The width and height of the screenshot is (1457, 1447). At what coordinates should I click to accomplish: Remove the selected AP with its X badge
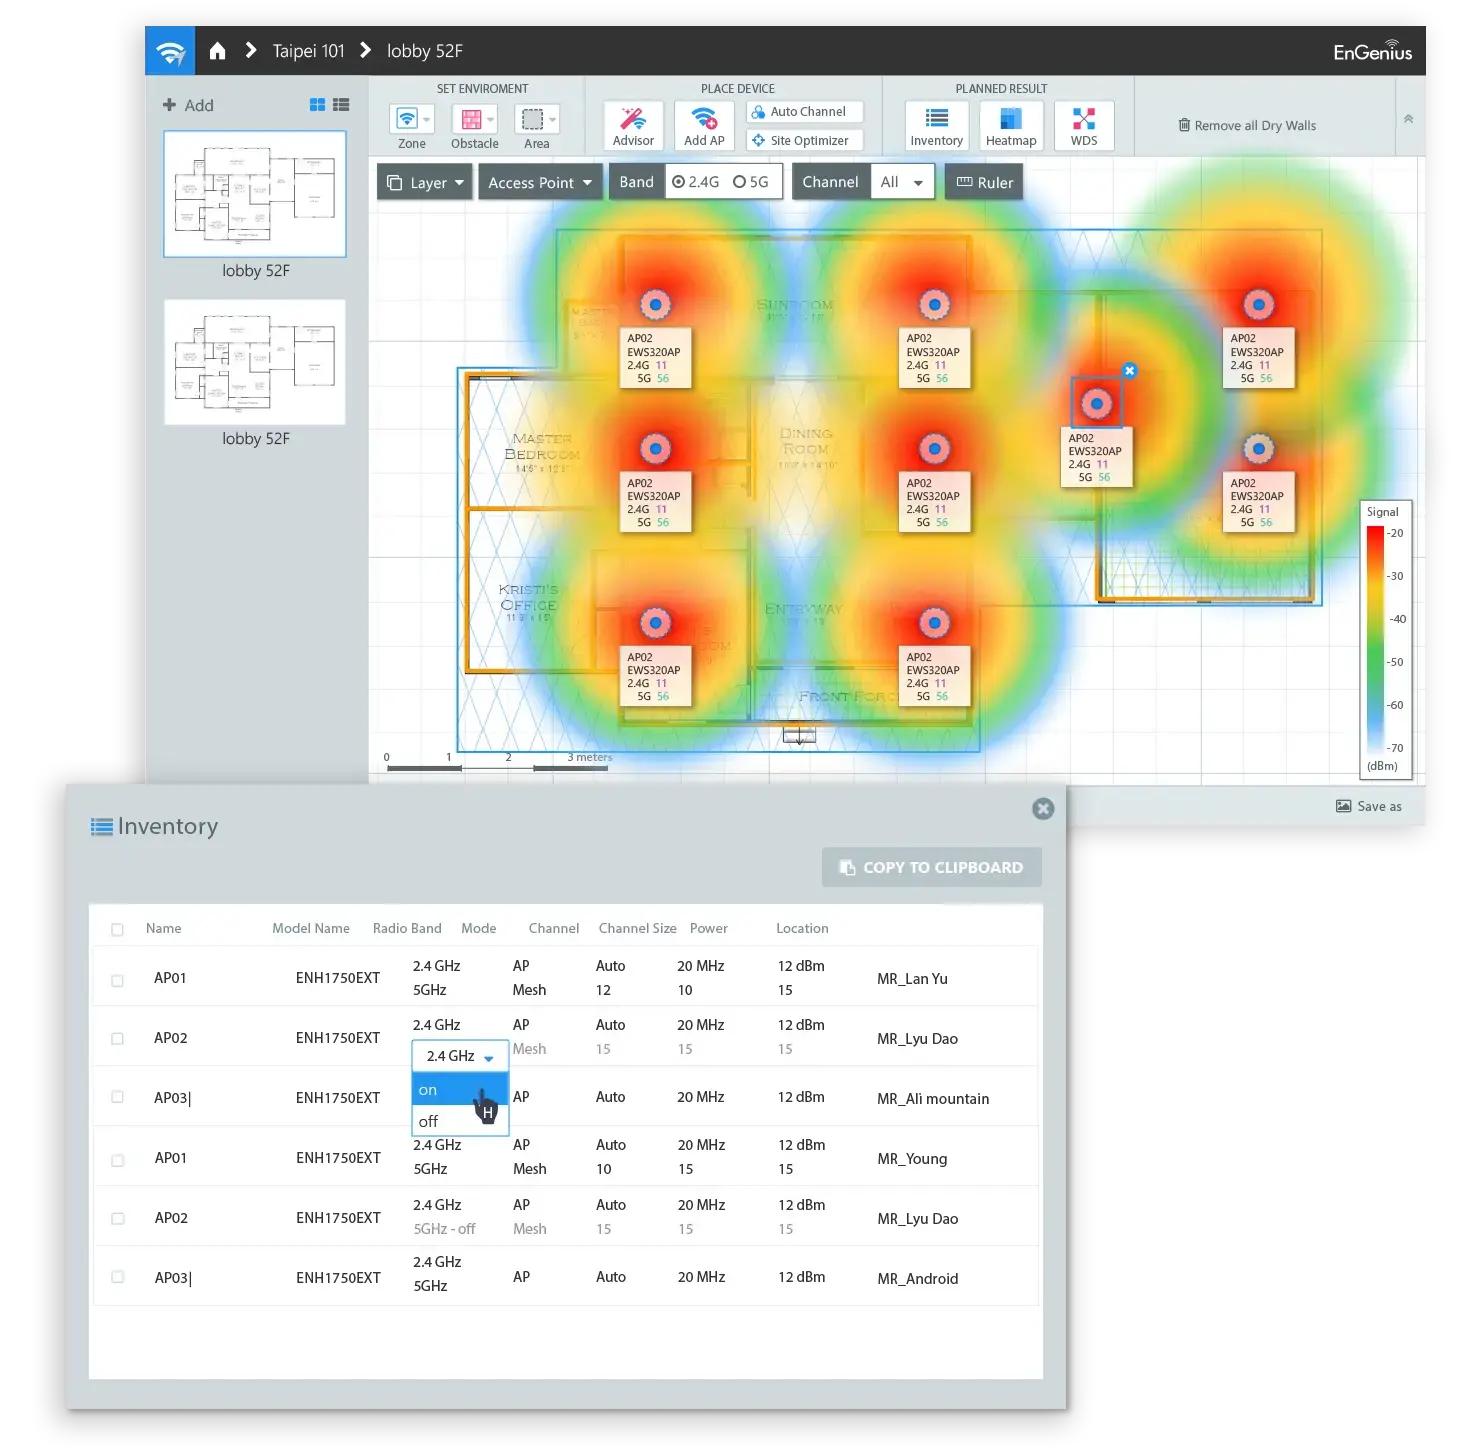1129,371
